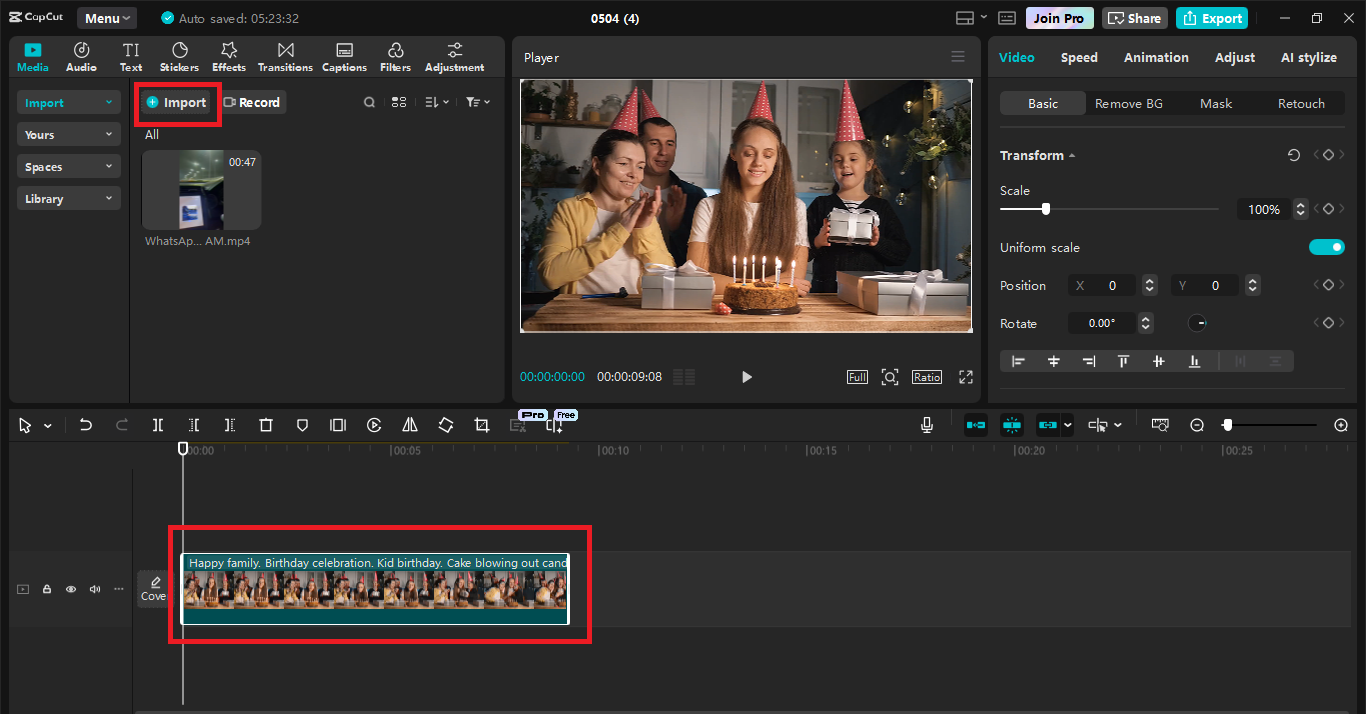Click the undo arrow in timeline toolbar

pyautogui.click(x=86, y=425)
